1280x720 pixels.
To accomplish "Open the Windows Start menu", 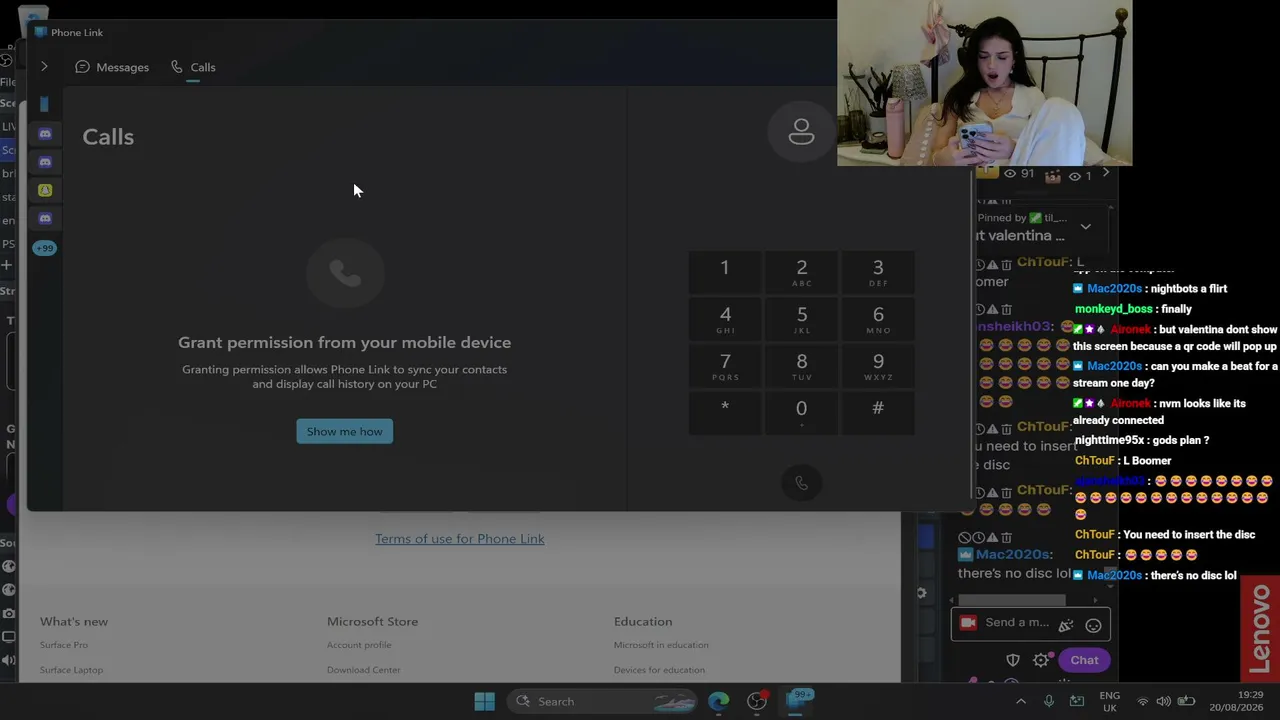I will tap(484, 701).
